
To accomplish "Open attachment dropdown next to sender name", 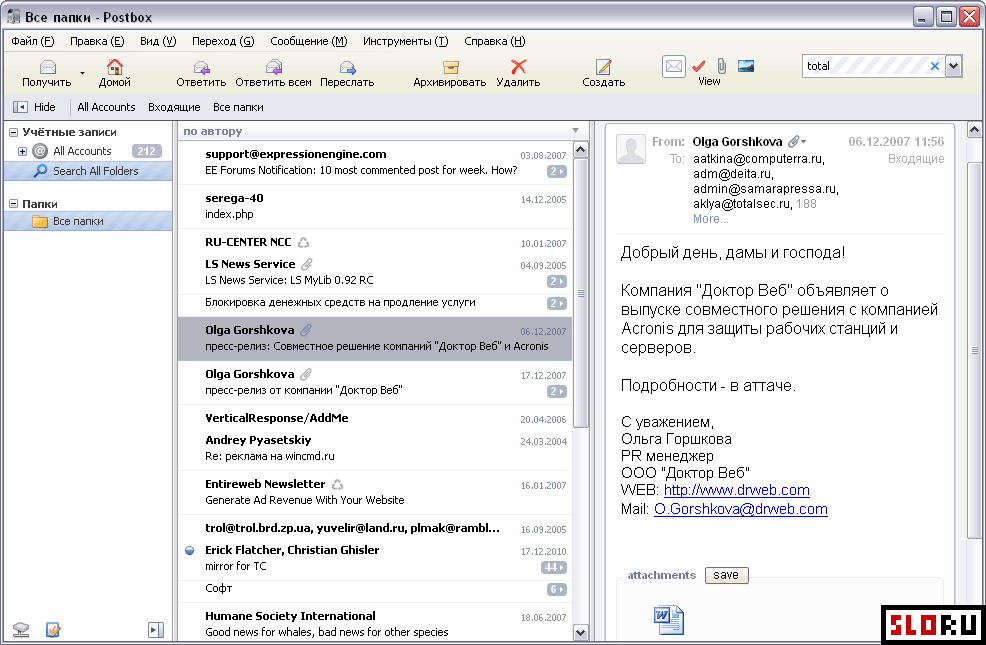I will pyautogui.click(x=798, y=141).
